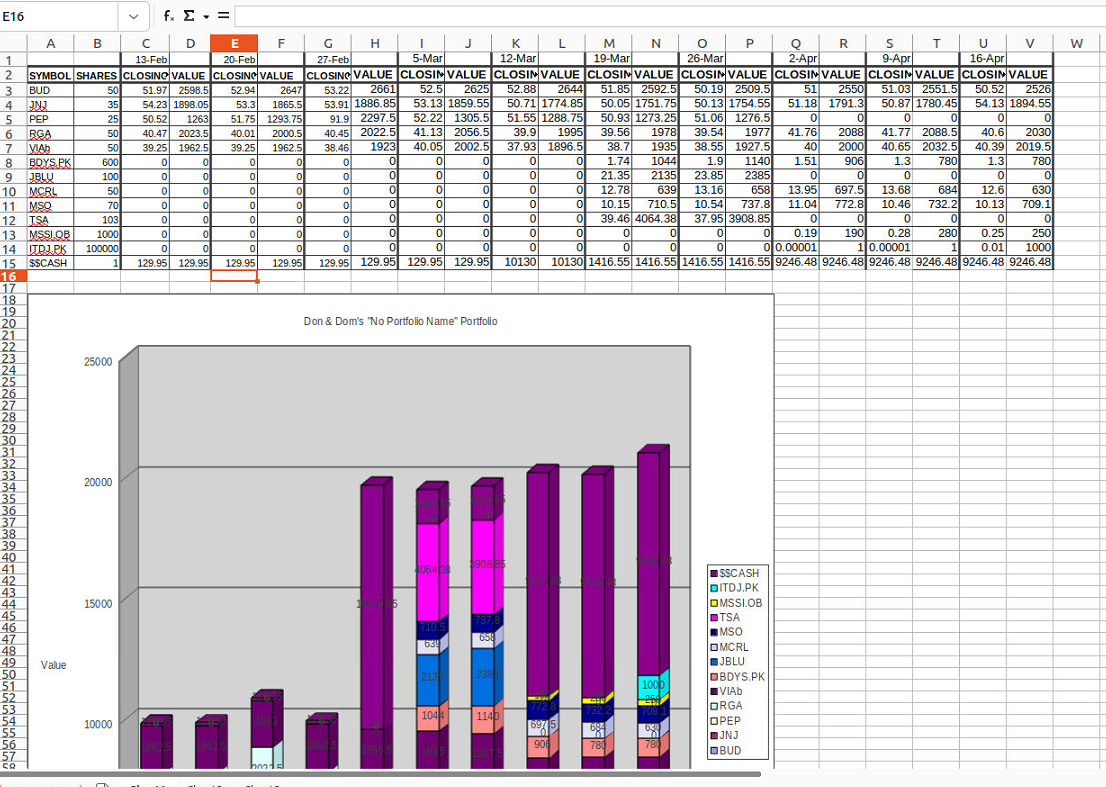Click the JNJ symbol cell
Viewport: 1106px width, 787px height.
tap(50, 104)
